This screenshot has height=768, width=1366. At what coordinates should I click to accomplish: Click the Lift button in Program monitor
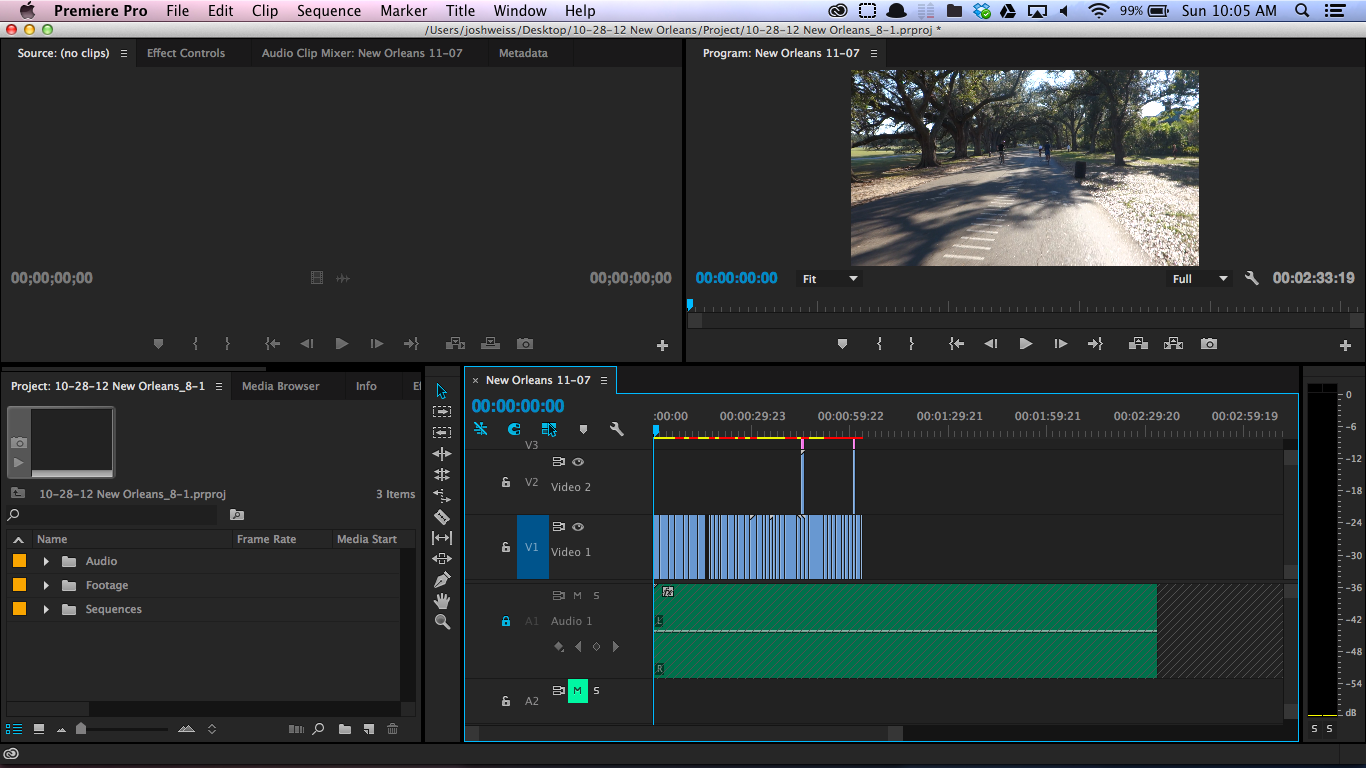pos(1138,344)
